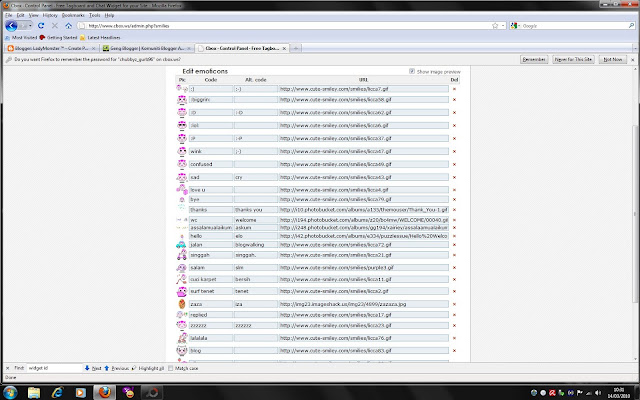This screenshot has width=640, height=400.
Task: Click Never for This Site button
Action: tap(573, 60)
